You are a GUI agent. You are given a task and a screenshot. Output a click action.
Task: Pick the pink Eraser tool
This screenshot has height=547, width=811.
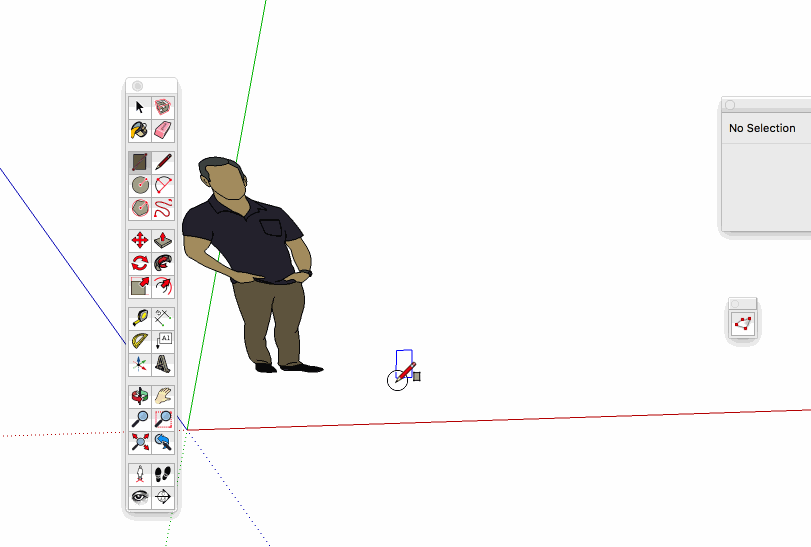(163, 130)
